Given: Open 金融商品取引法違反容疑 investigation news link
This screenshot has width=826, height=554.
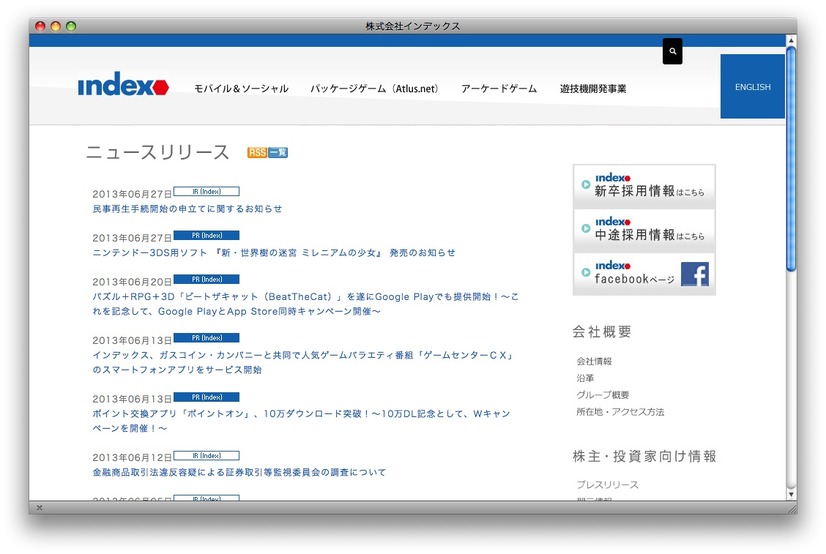Looking at the screenshot, I should (x=239, y=472).
